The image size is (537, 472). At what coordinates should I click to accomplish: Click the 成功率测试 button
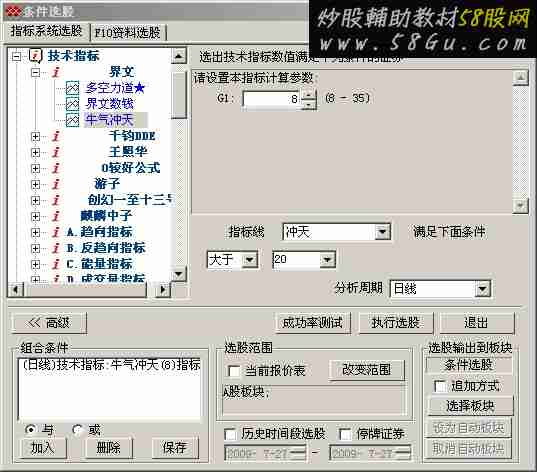click(x=313, y=323)
